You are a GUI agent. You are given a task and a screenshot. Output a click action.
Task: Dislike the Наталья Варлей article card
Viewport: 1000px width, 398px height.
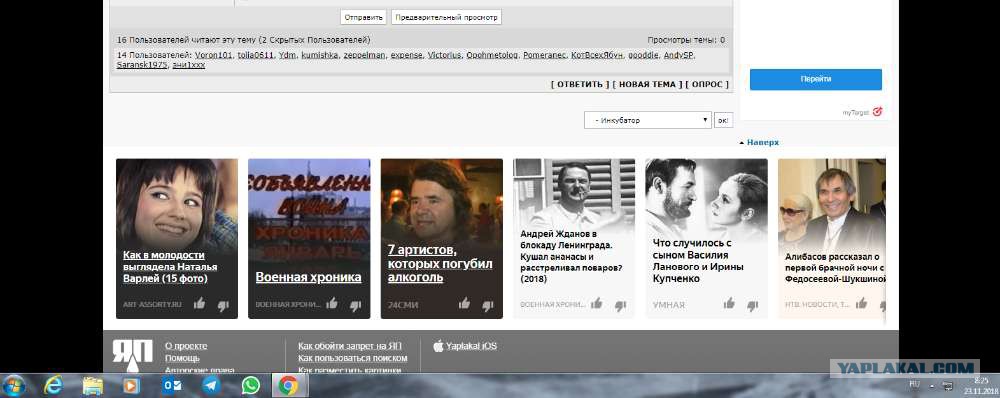pos(223,306)
